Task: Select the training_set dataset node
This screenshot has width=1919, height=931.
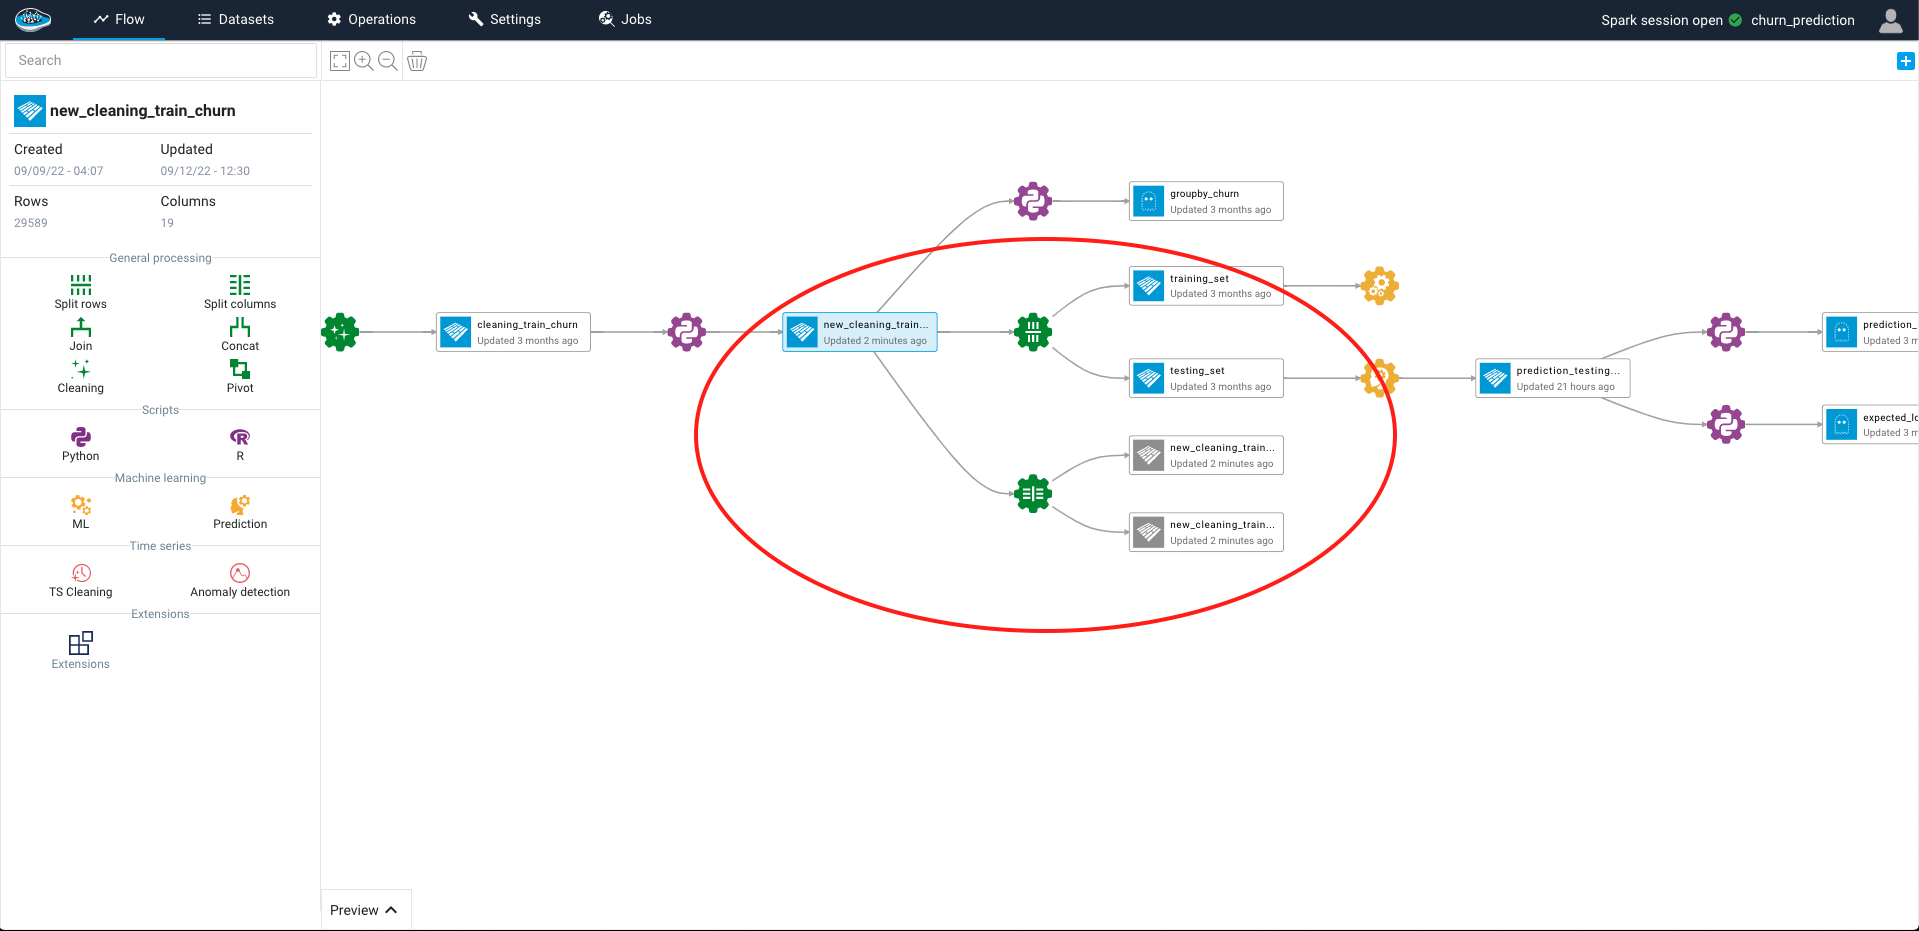Action: (x=1205, y=286)
